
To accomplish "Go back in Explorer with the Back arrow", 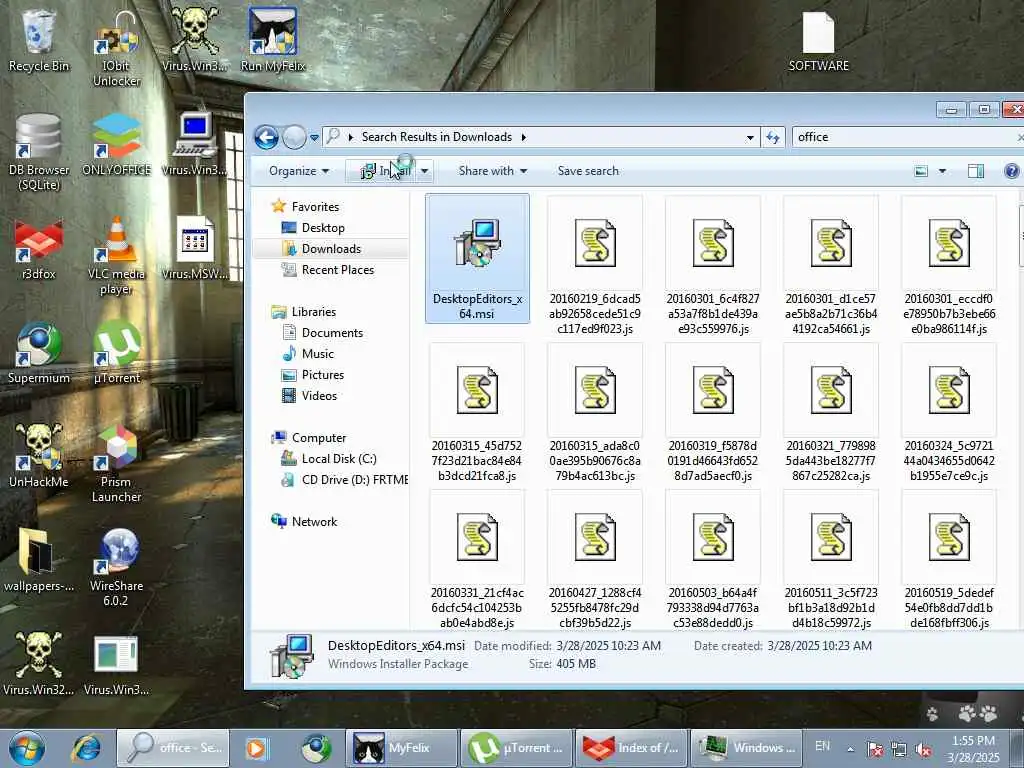I will (x=266, y=137).
